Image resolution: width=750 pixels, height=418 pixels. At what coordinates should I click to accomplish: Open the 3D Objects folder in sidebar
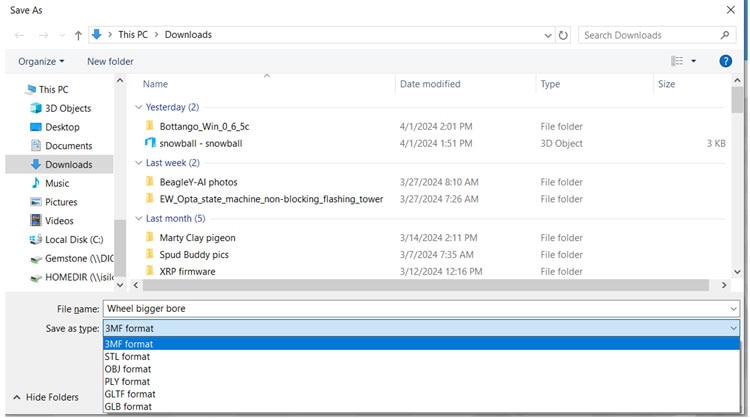point(67,108)
